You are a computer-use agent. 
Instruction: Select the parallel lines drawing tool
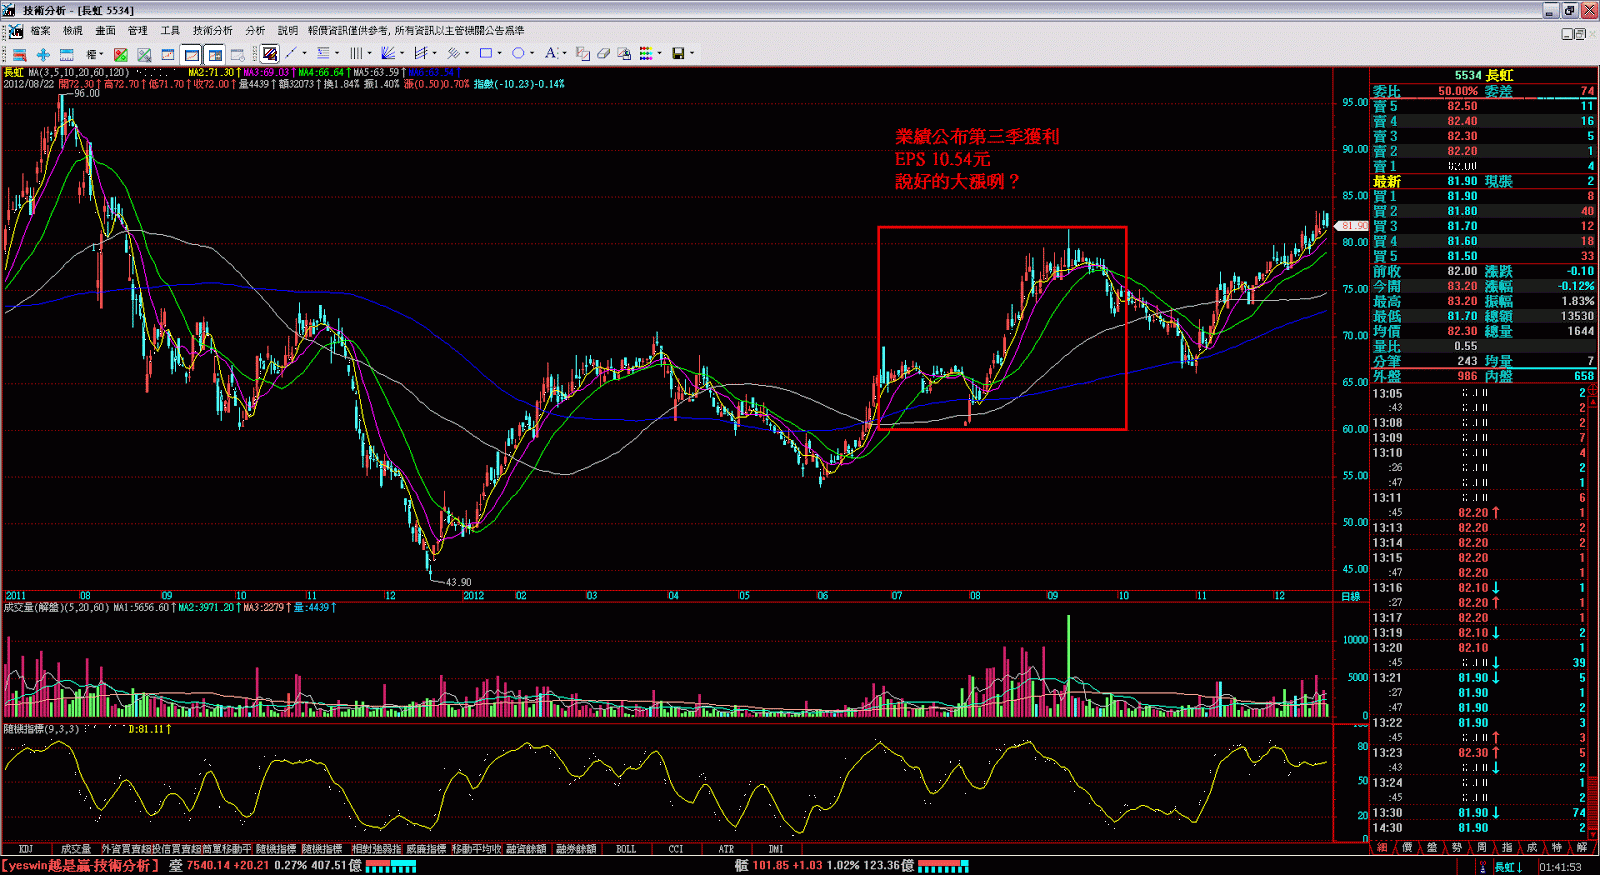[x=453, y=54]
